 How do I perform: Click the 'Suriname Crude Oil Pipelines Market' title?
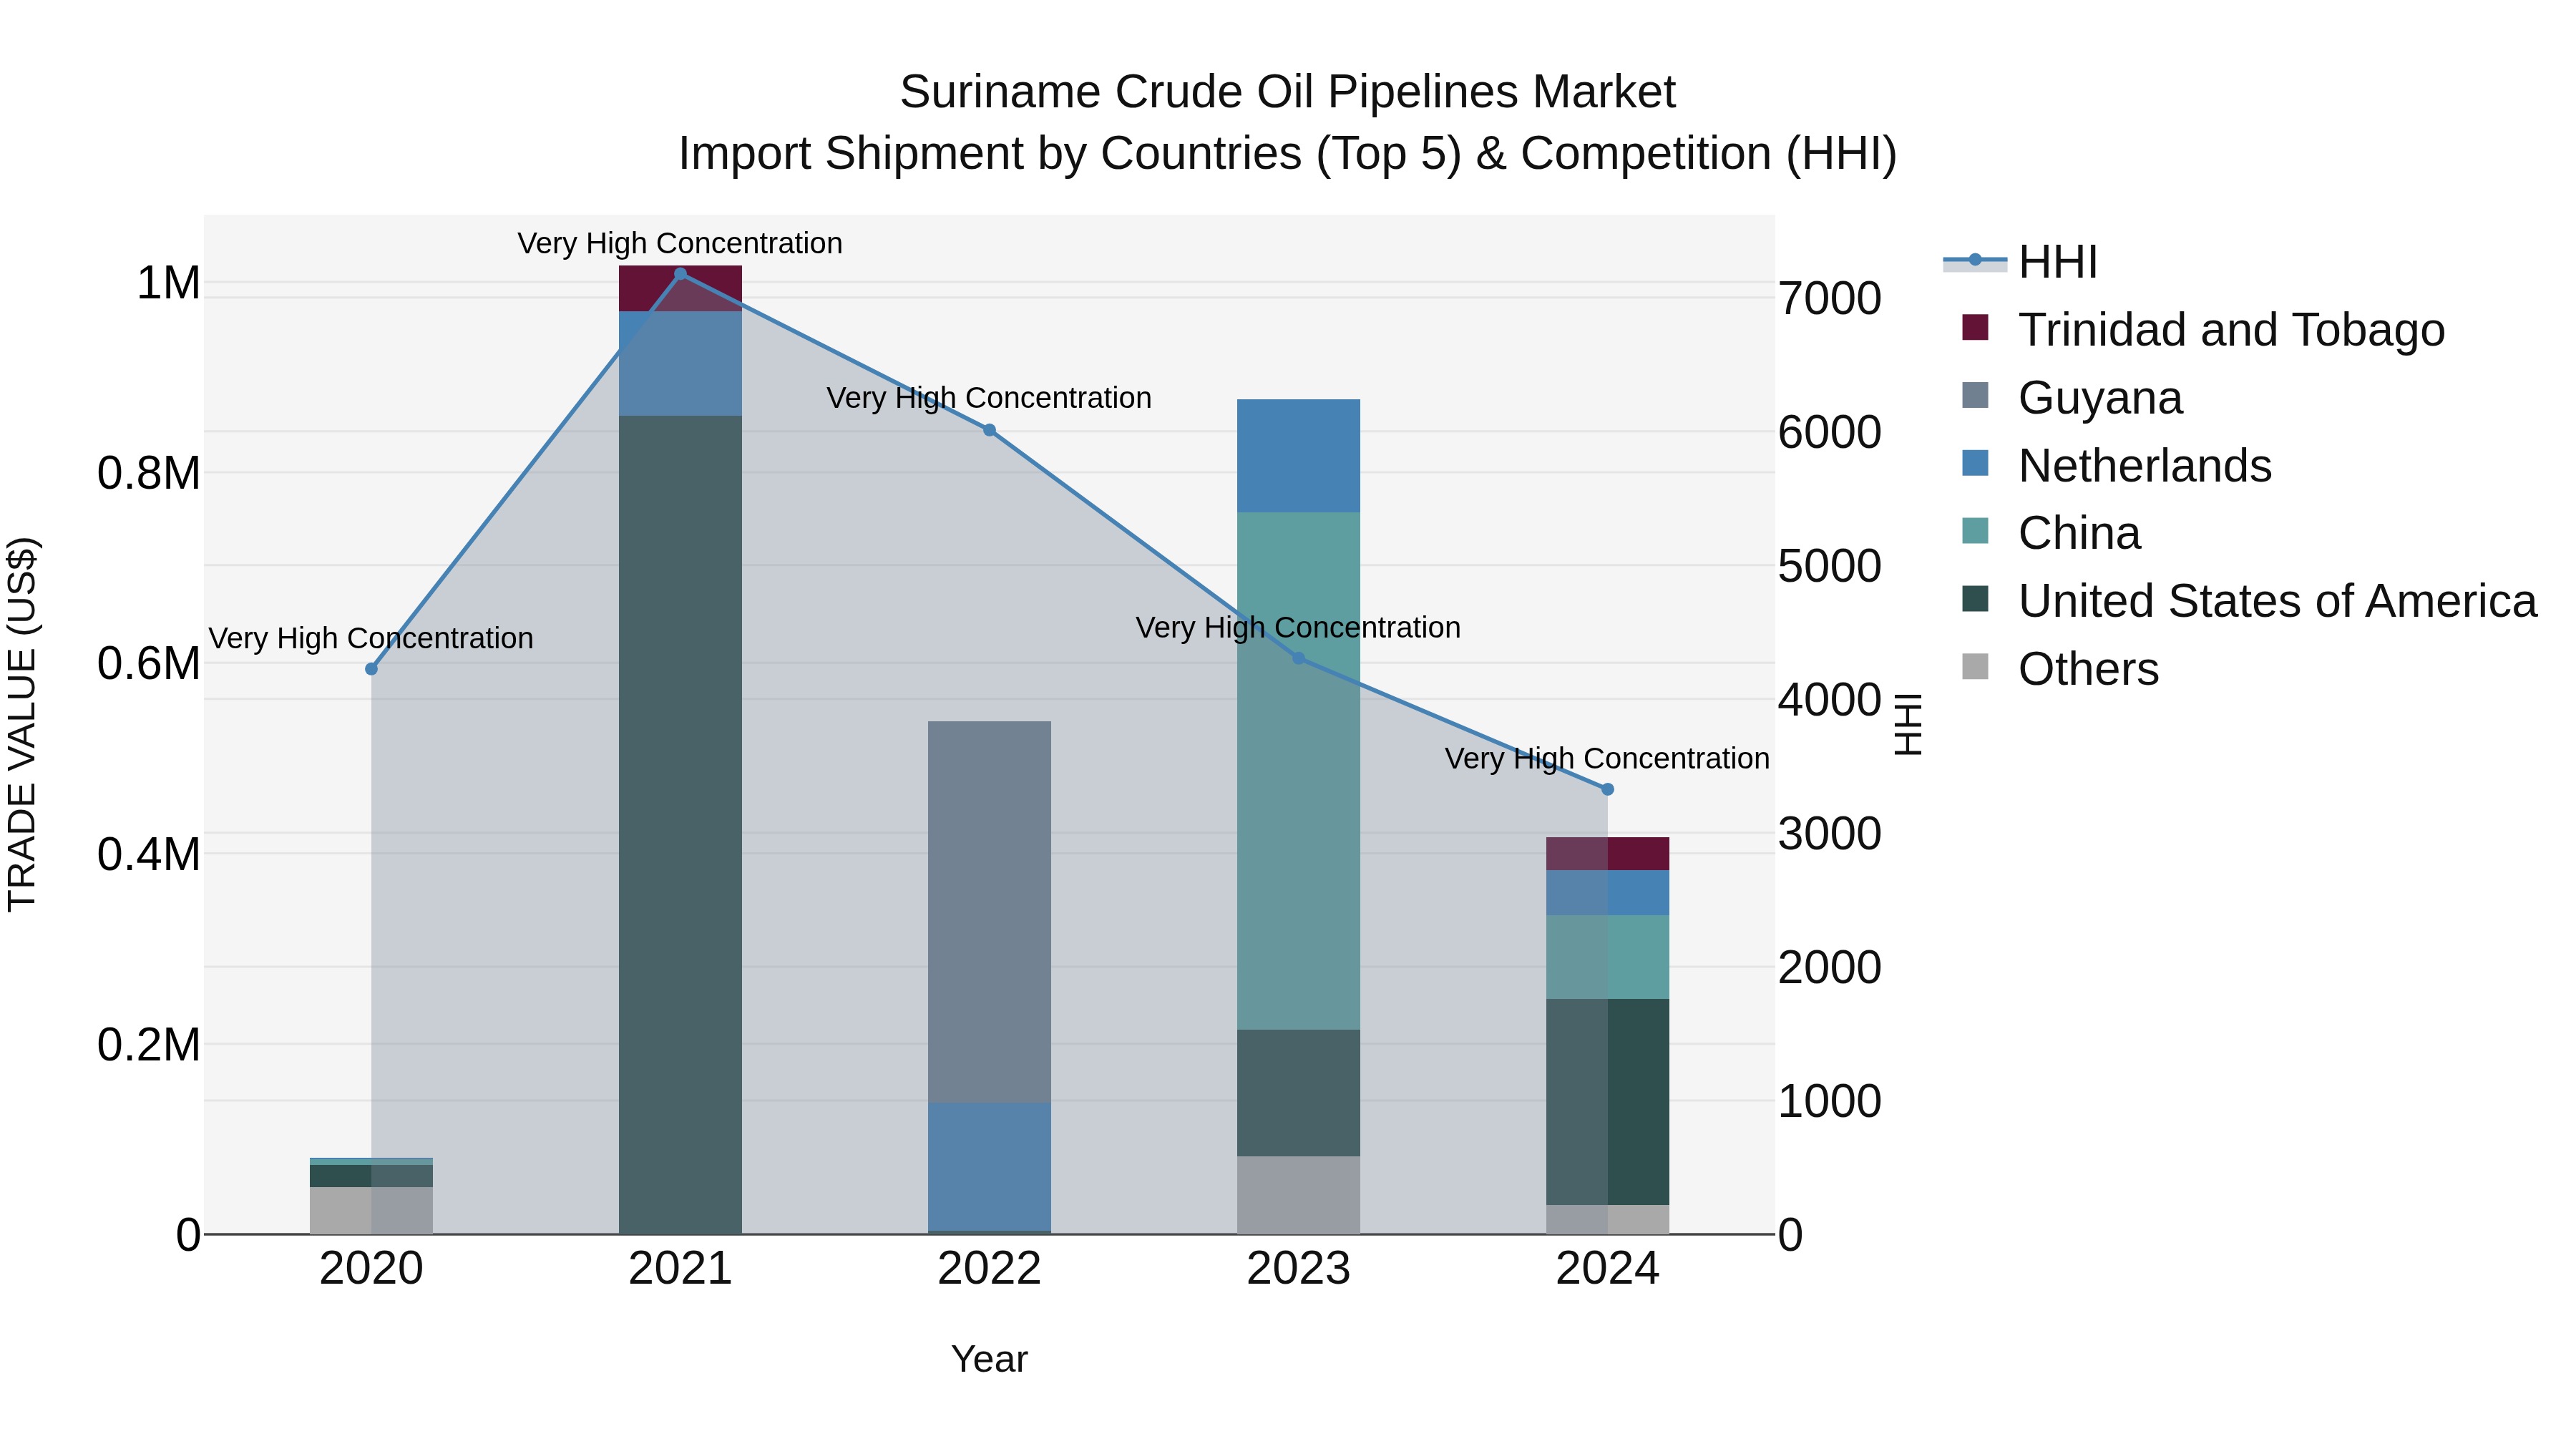(1288, 92)
